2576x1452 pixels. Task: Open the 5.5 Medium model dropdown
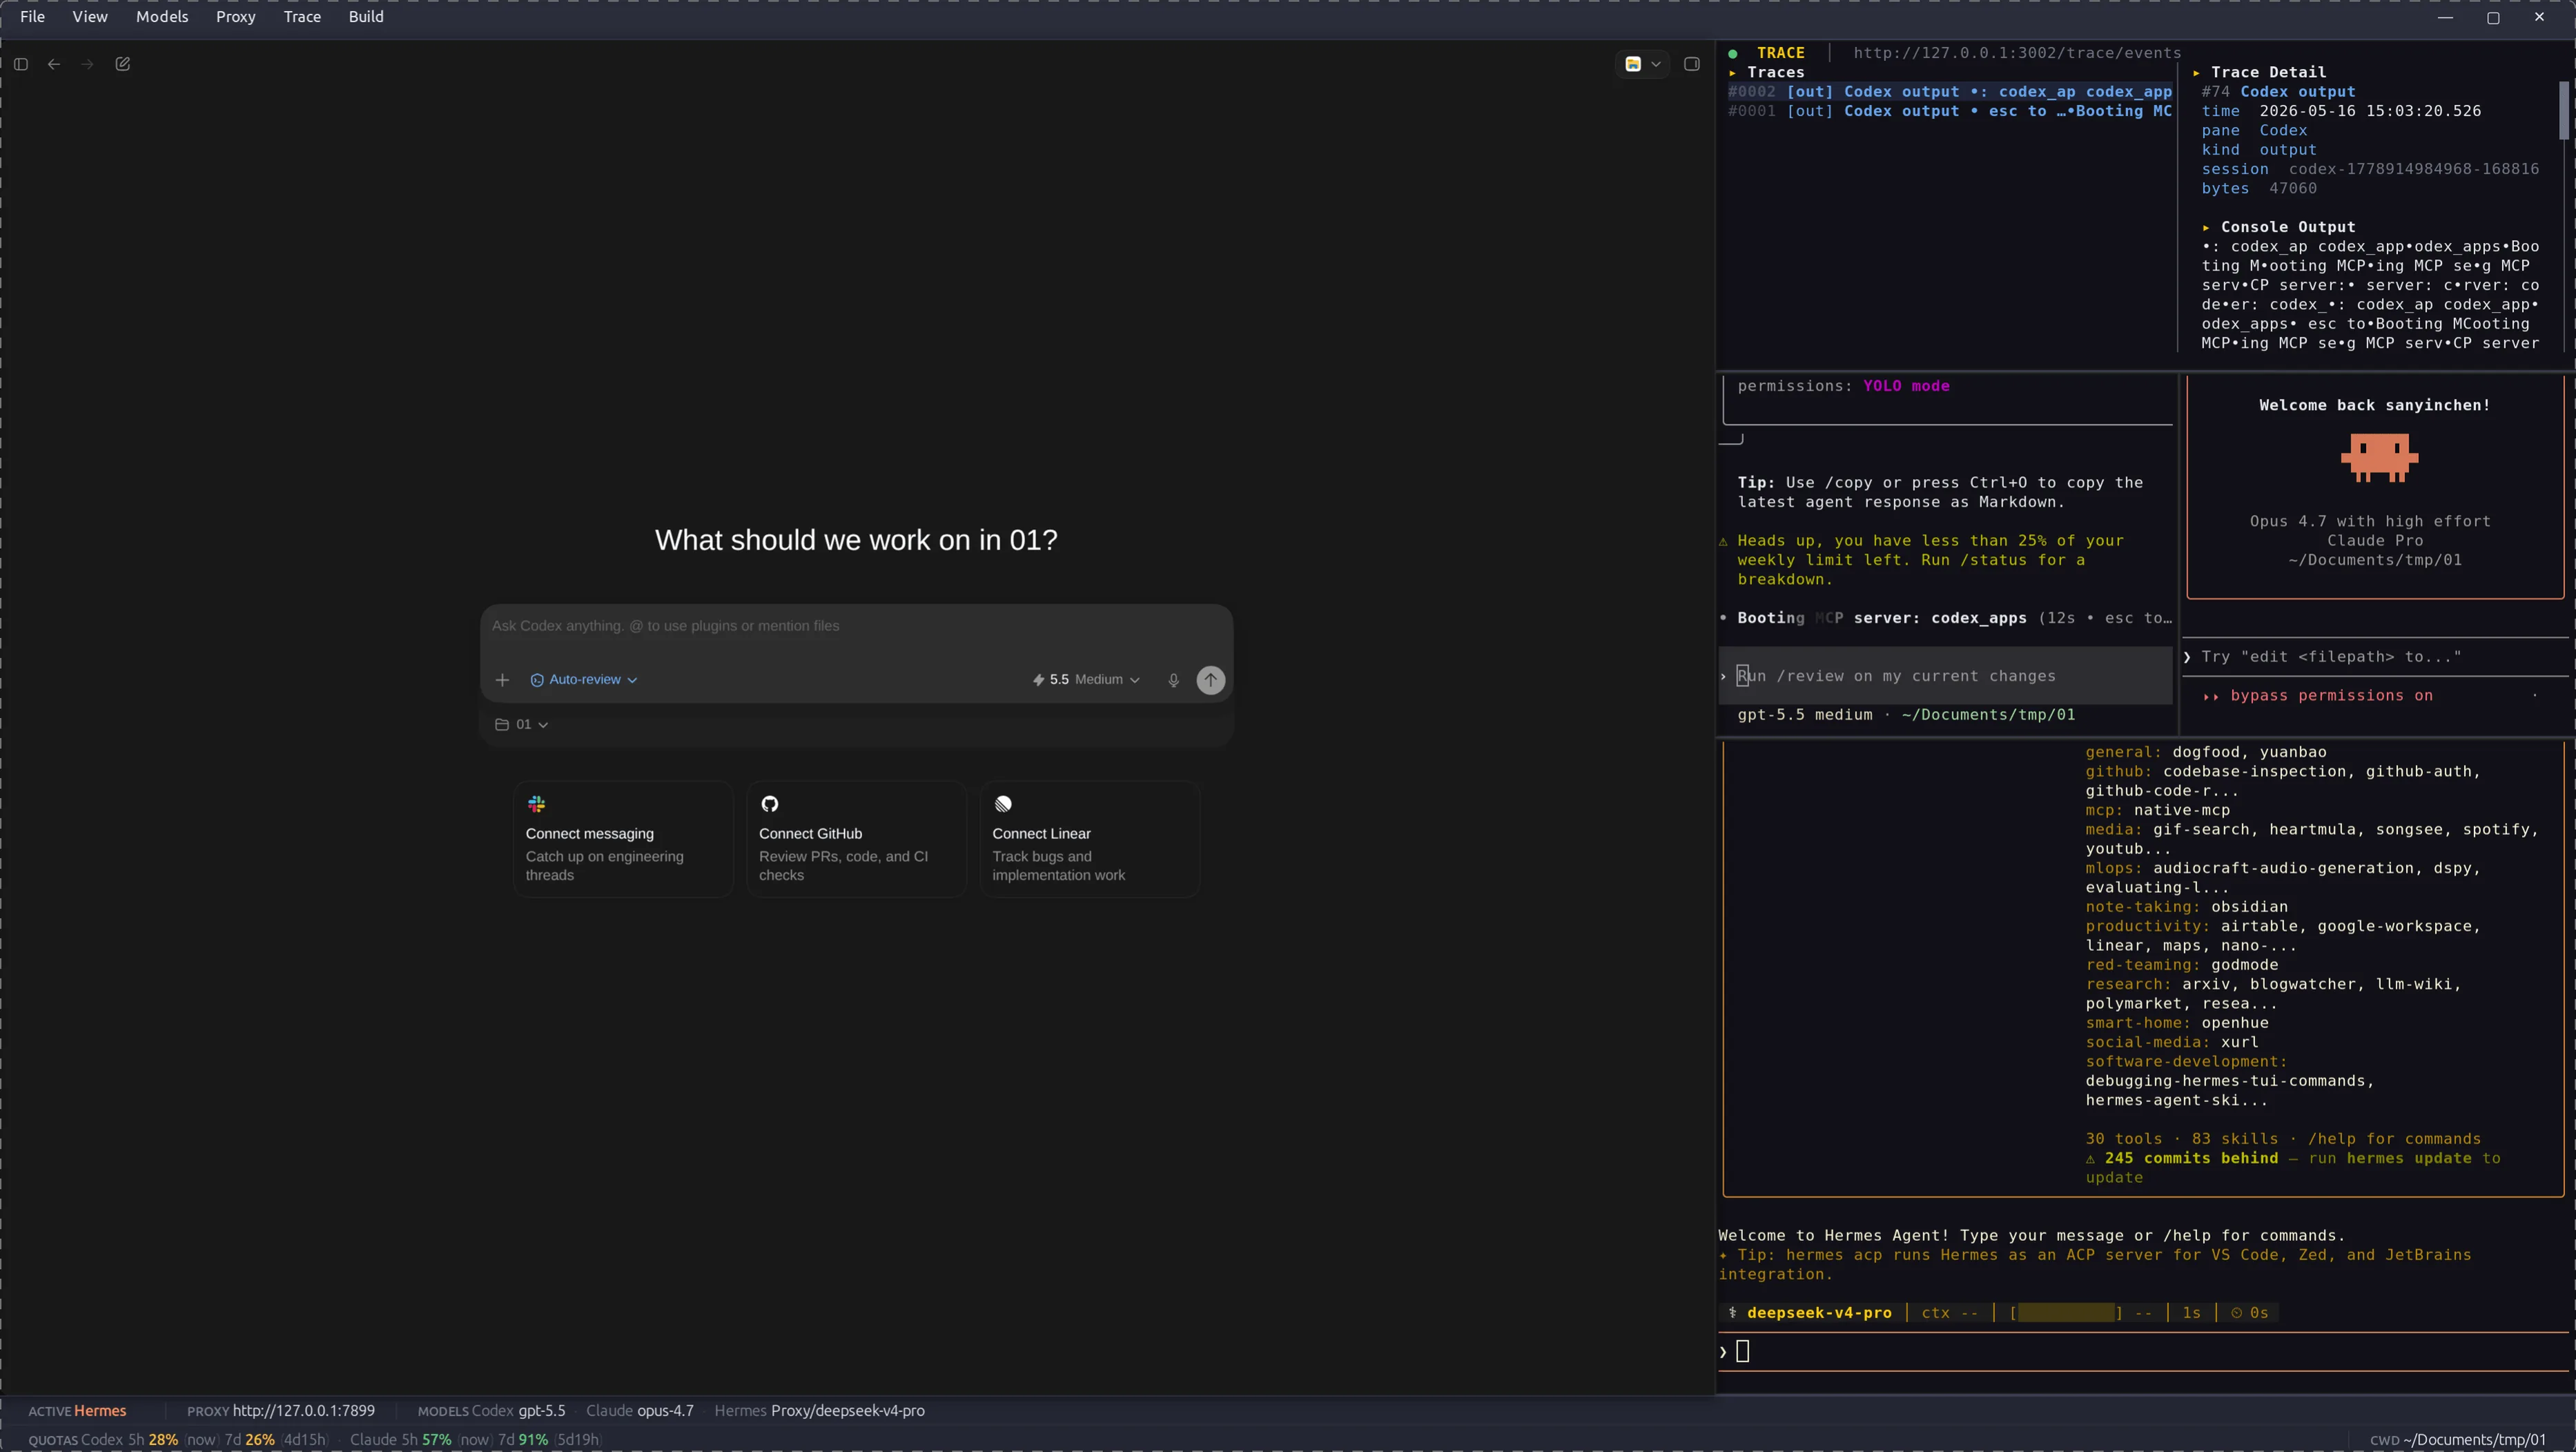pyautogui.click(x=1087, y=680)
